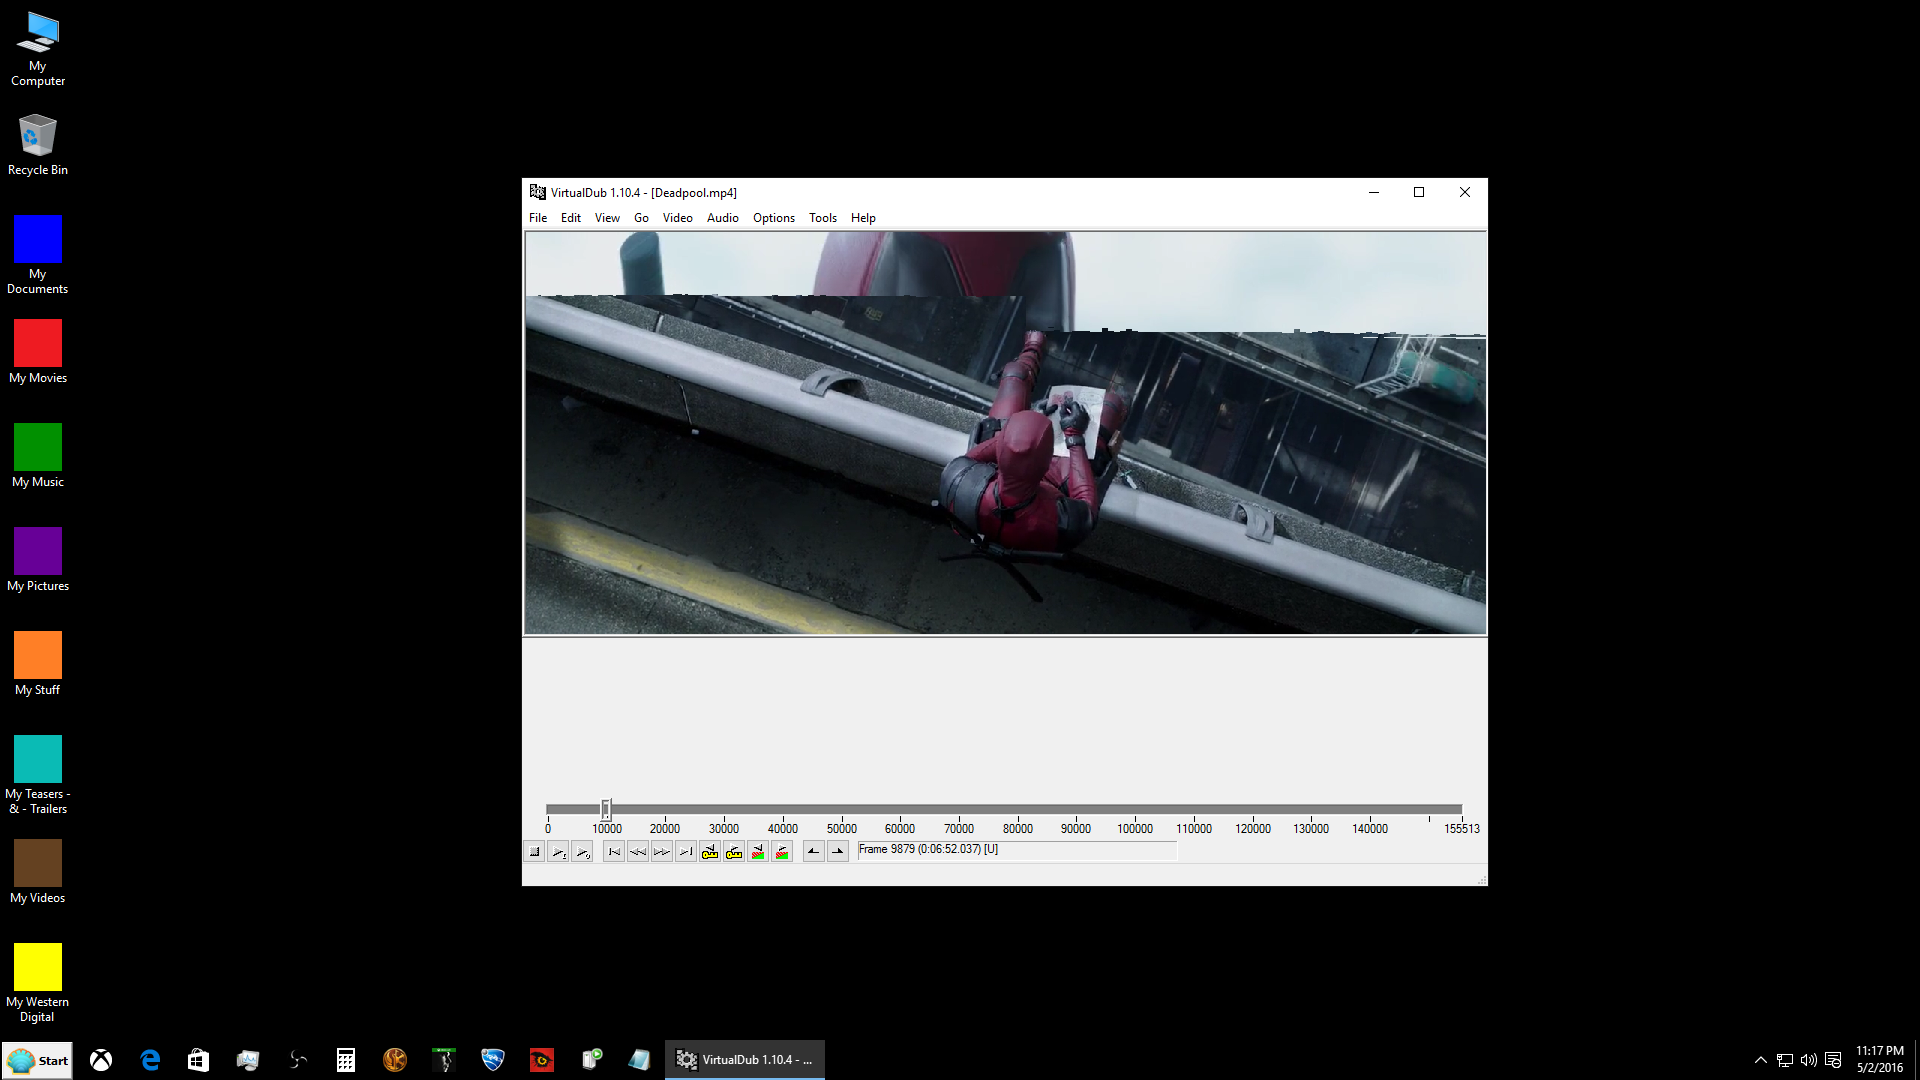Click the frame position slider thumb

click(606, 809)
